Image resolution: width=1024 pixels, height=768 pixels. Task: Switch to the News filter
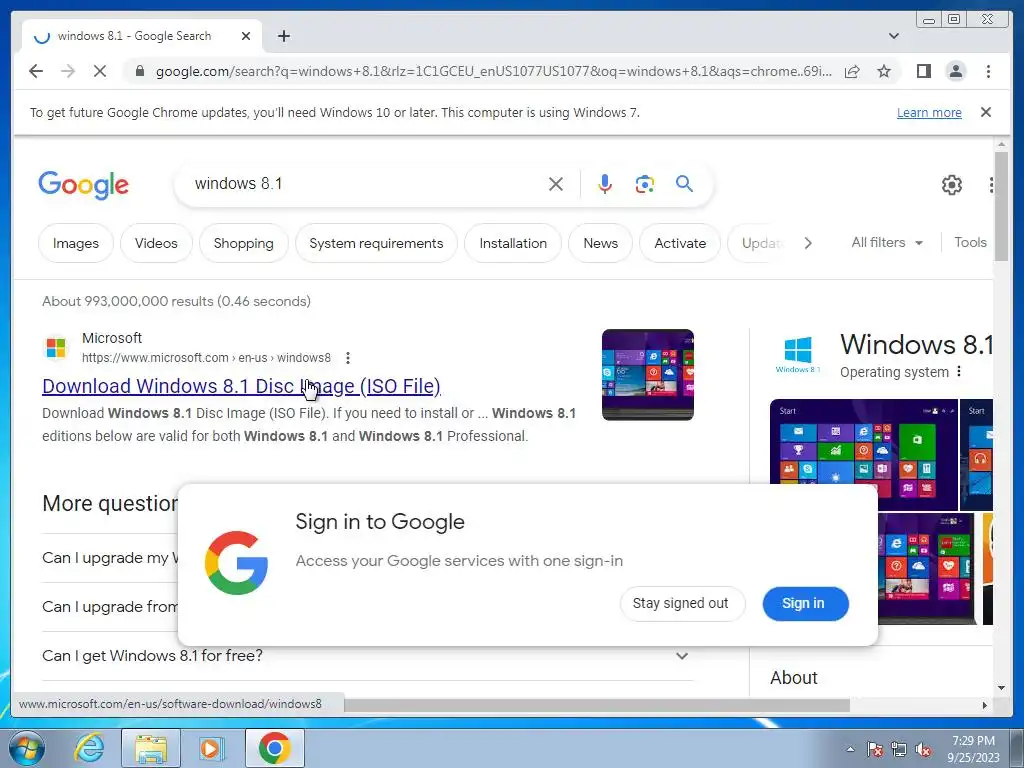pos(600,243)
